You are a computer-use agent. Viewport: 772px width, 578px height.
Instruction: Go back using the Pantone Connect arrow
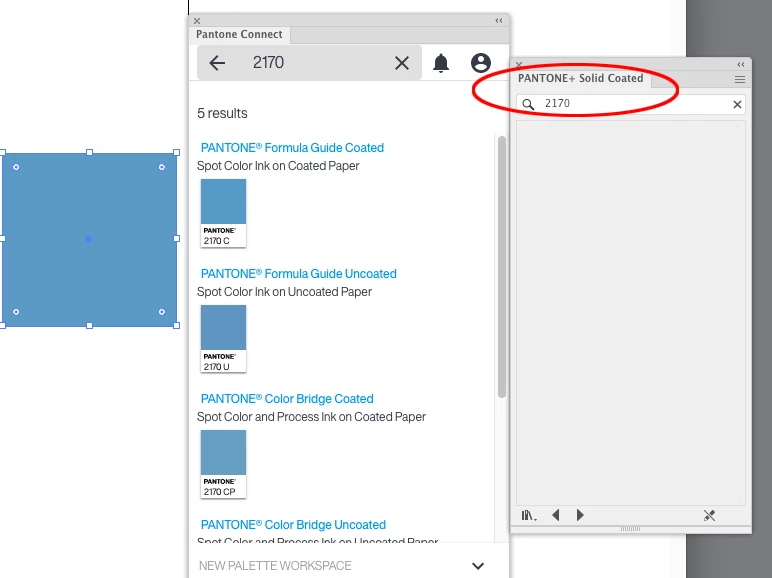(217, 63)
